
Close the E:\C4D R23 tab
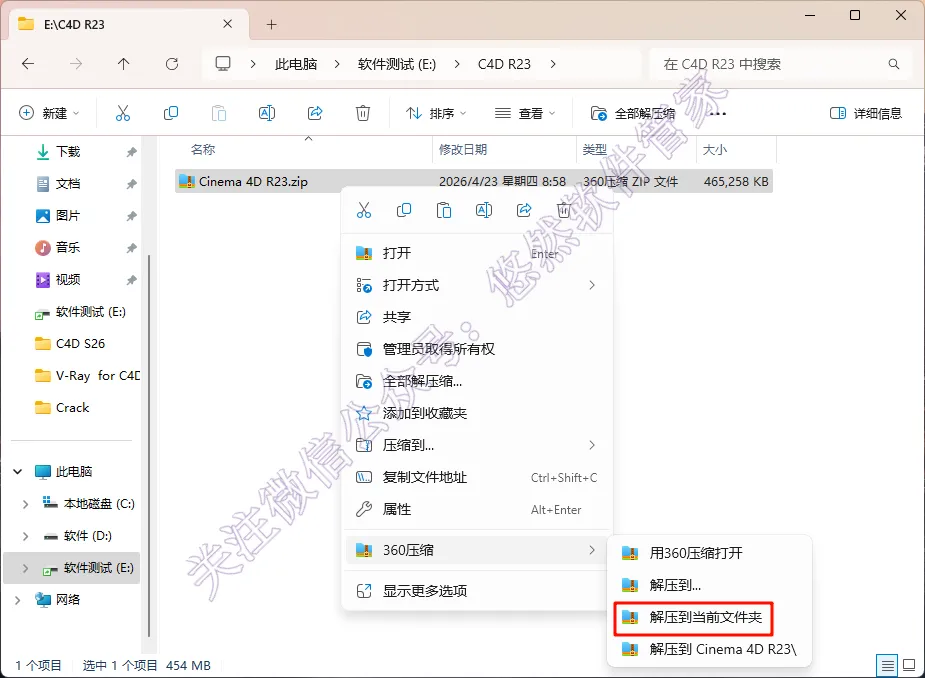click(227, 24)
